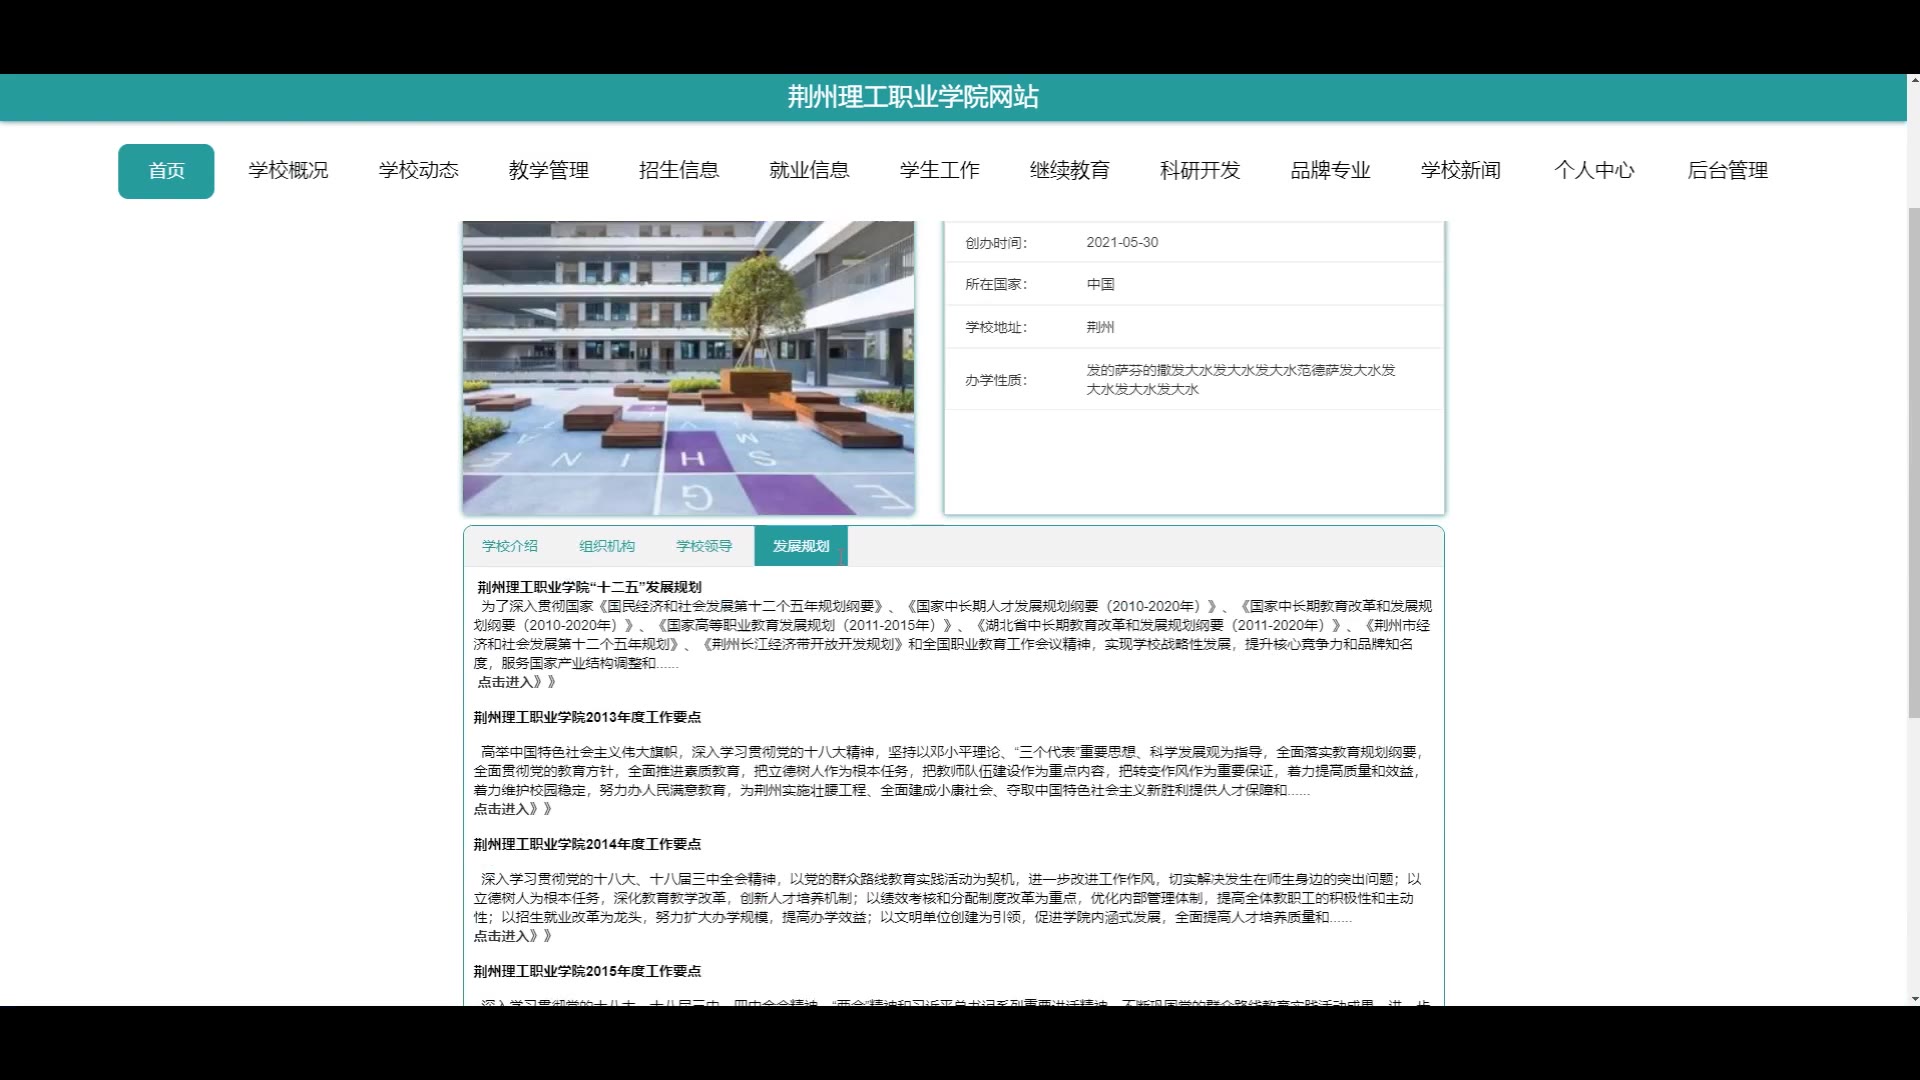1920x1080 pixels.
Task: Open the 学生工作 menu item
Action: point(939,171)
